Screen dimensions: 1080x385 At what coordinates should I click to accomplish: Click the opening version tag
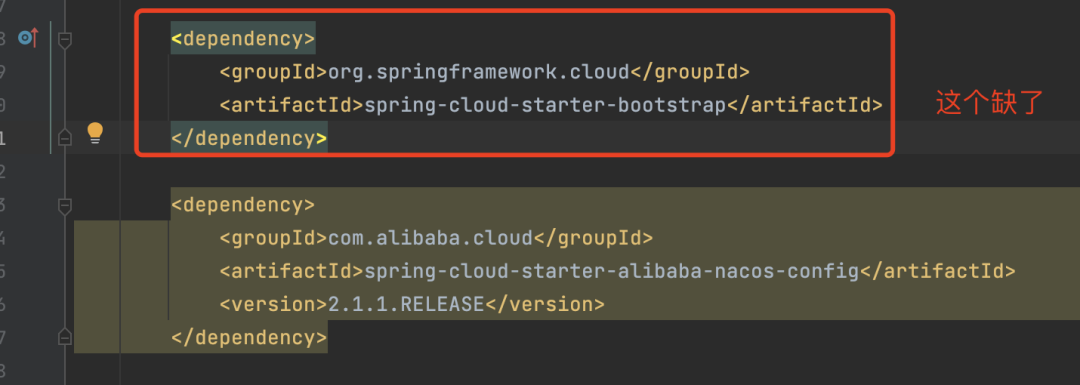coord(274,304)
